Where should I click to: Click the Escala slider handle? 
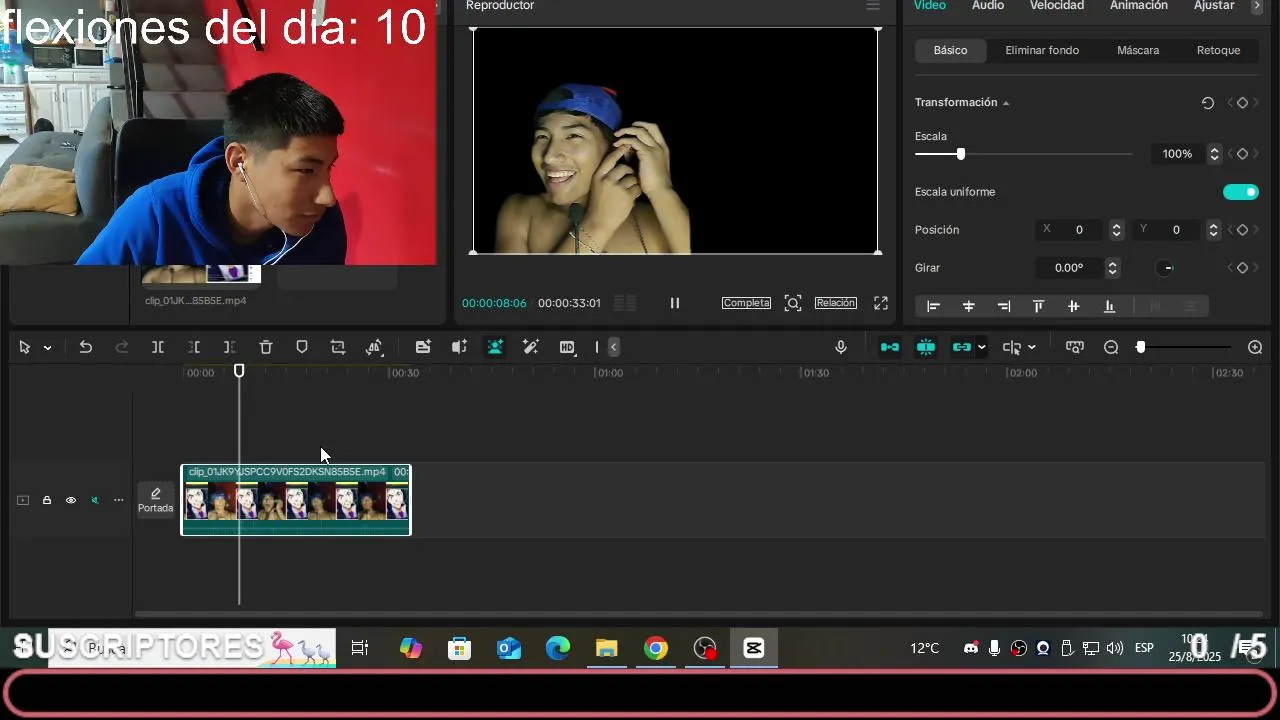tap(961, 154)
